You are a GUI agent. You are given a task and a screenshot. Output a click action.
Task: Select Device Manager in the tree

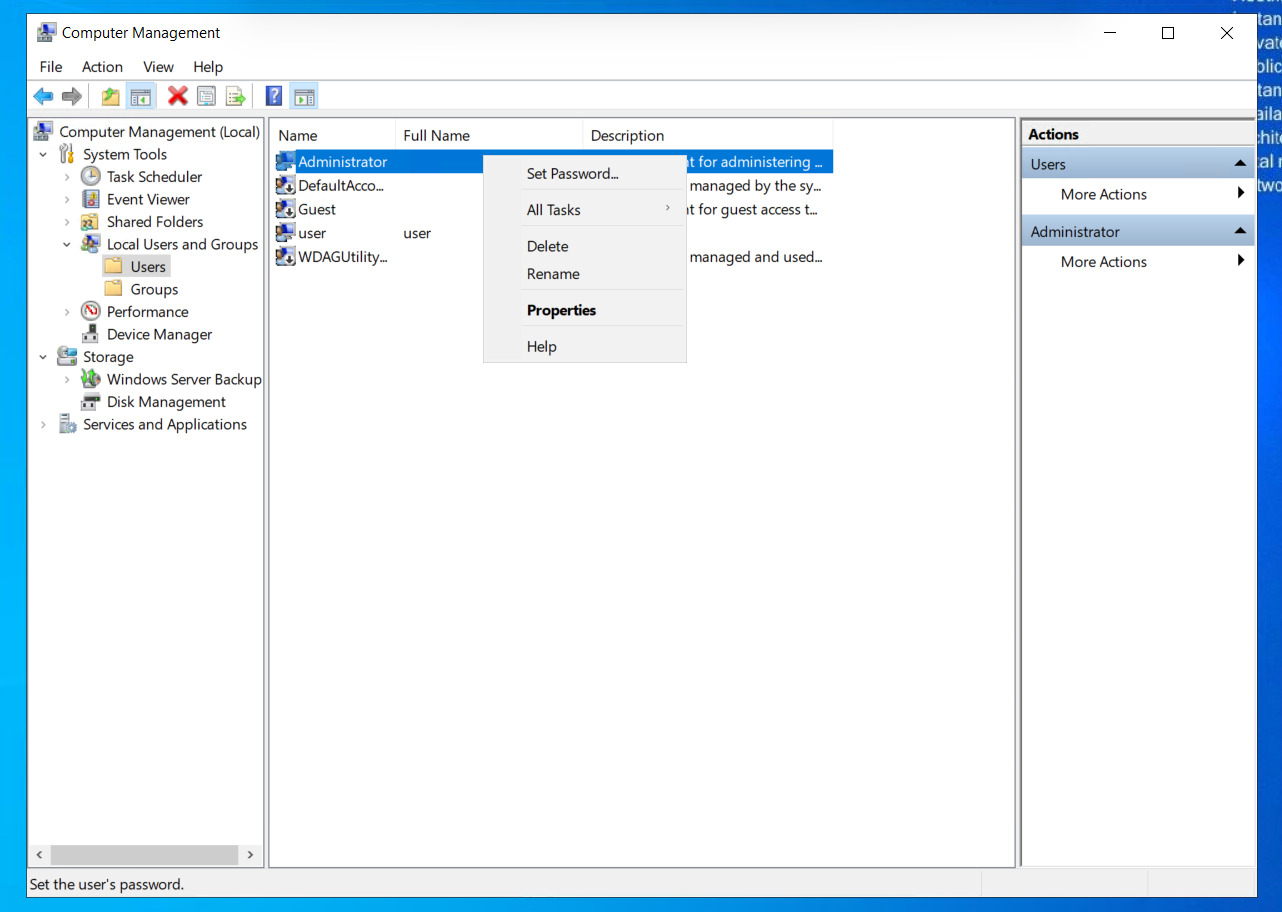click(159, 334)
